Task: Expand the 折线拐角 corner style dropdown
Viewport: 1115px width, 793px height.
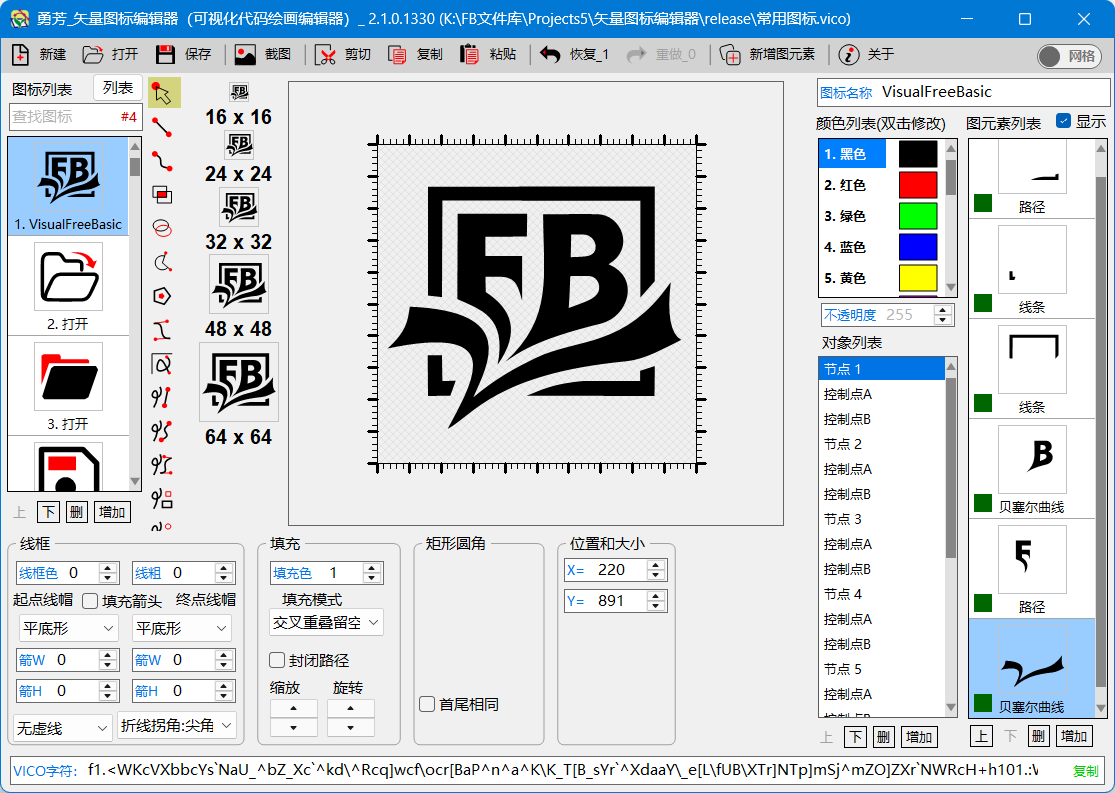Action: click(177, 725)
